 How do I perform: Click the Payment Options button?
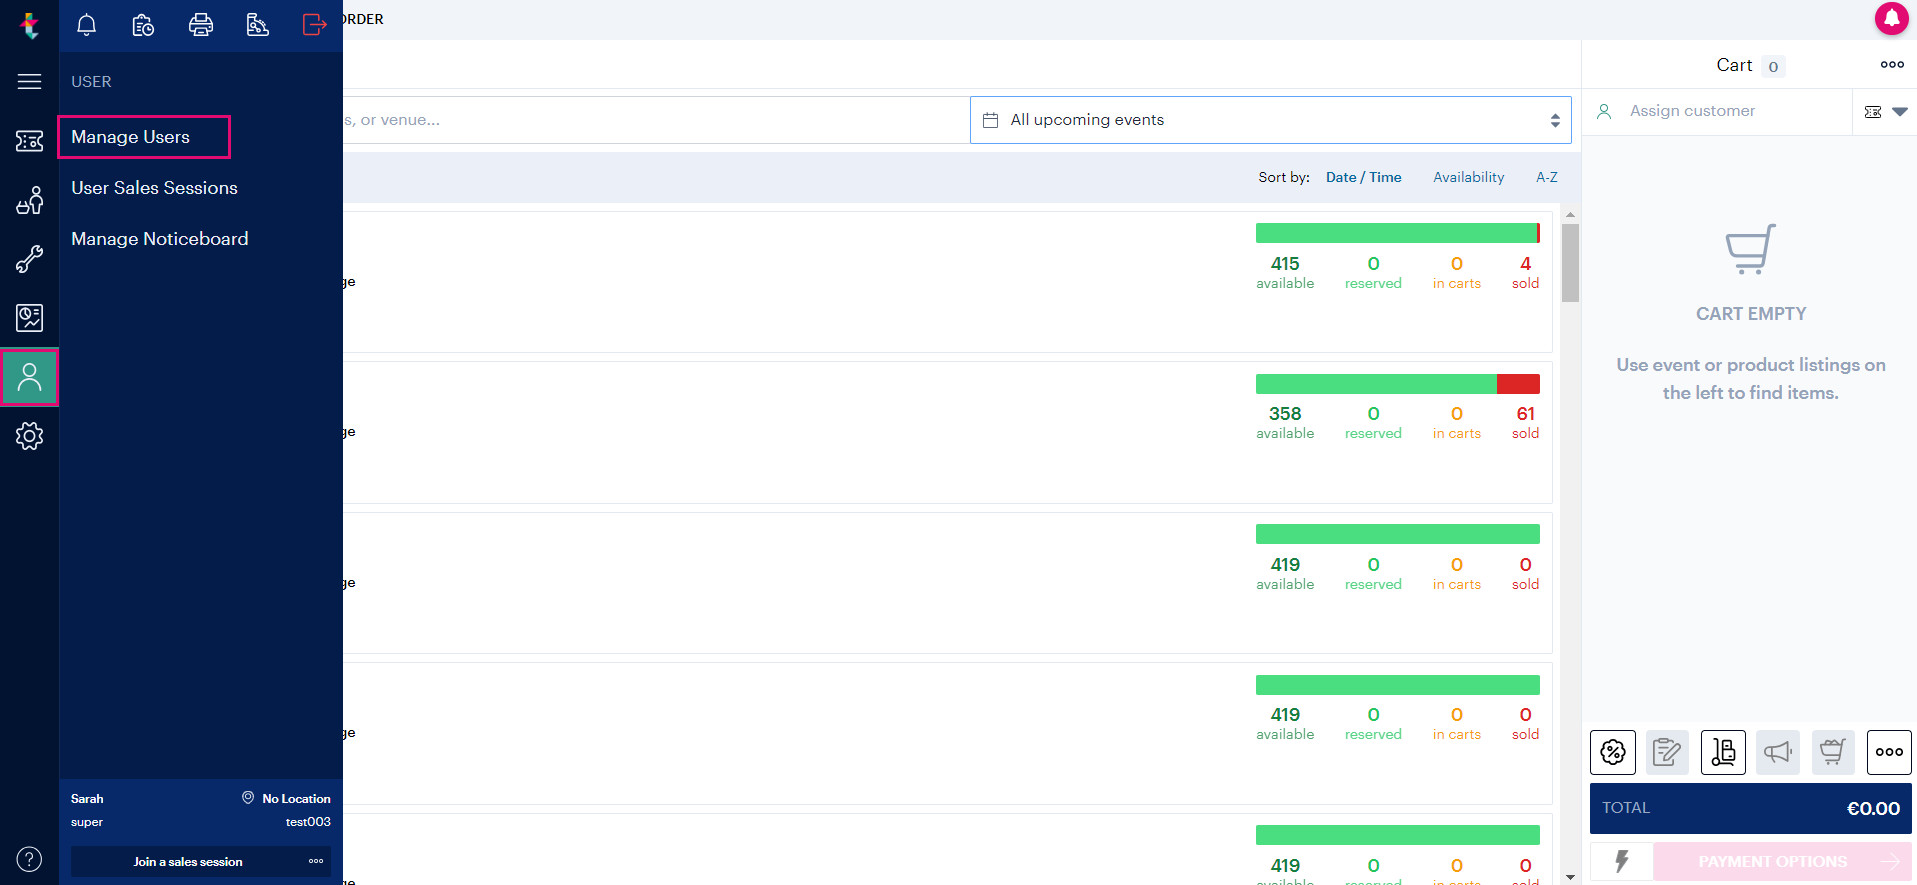click(x=1782, y=861)
